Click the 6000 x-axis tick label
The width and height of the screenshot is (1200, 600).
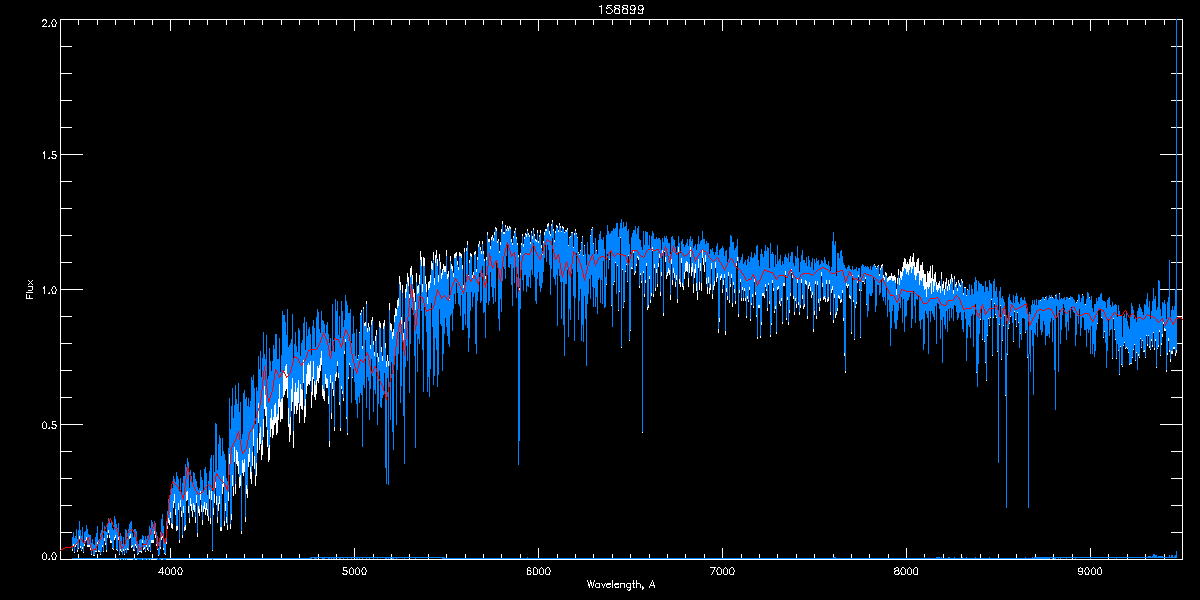coord(539,572)
